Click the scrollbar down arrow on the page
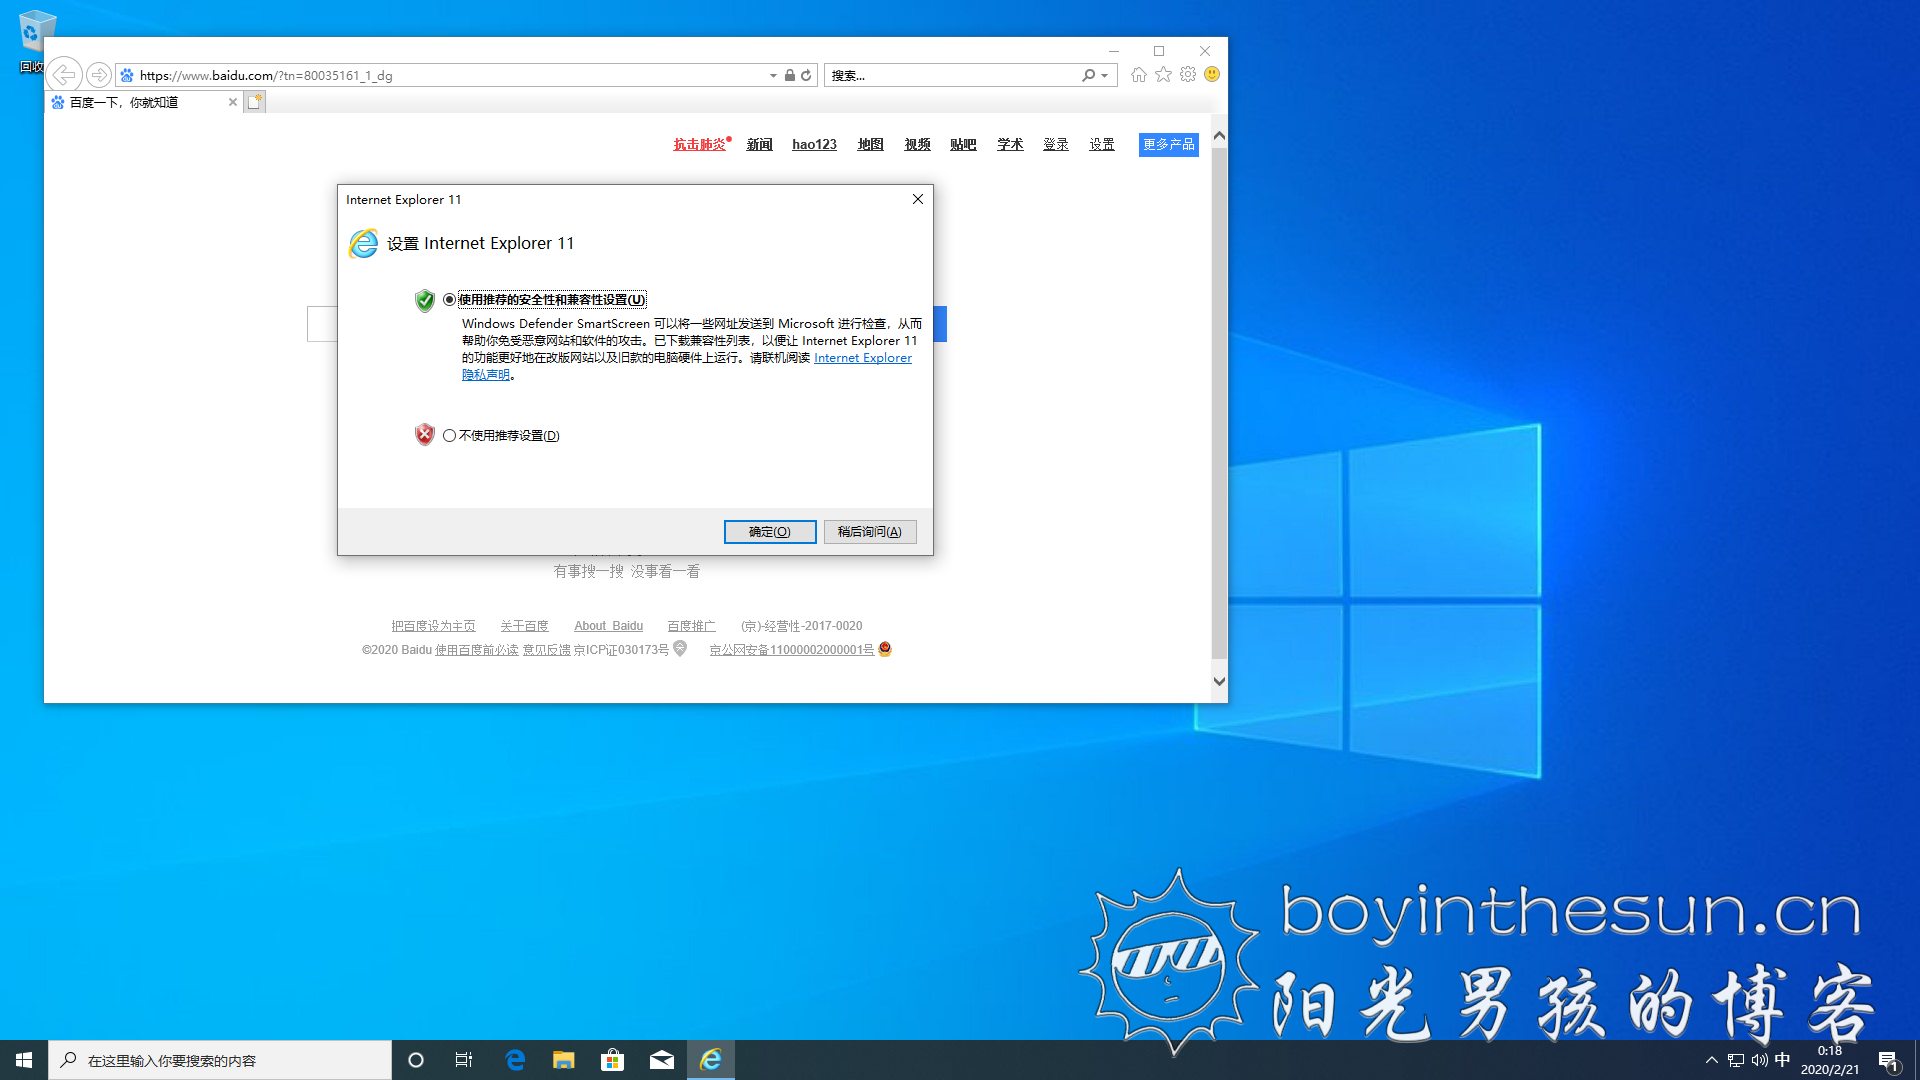 click(x=1218, y=680)
